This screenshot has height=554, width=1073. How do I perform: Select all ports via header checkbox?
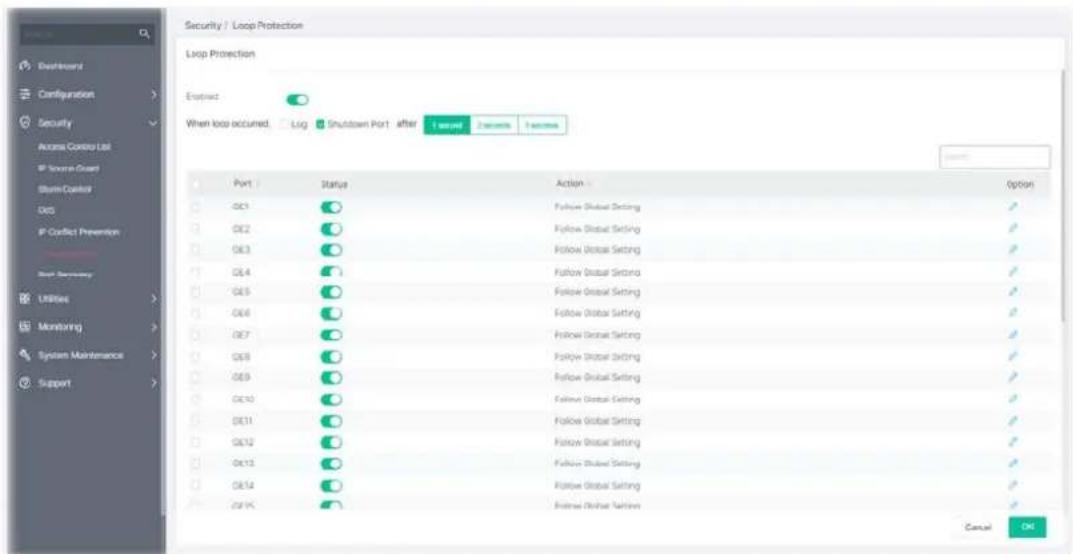click(196, 185)
